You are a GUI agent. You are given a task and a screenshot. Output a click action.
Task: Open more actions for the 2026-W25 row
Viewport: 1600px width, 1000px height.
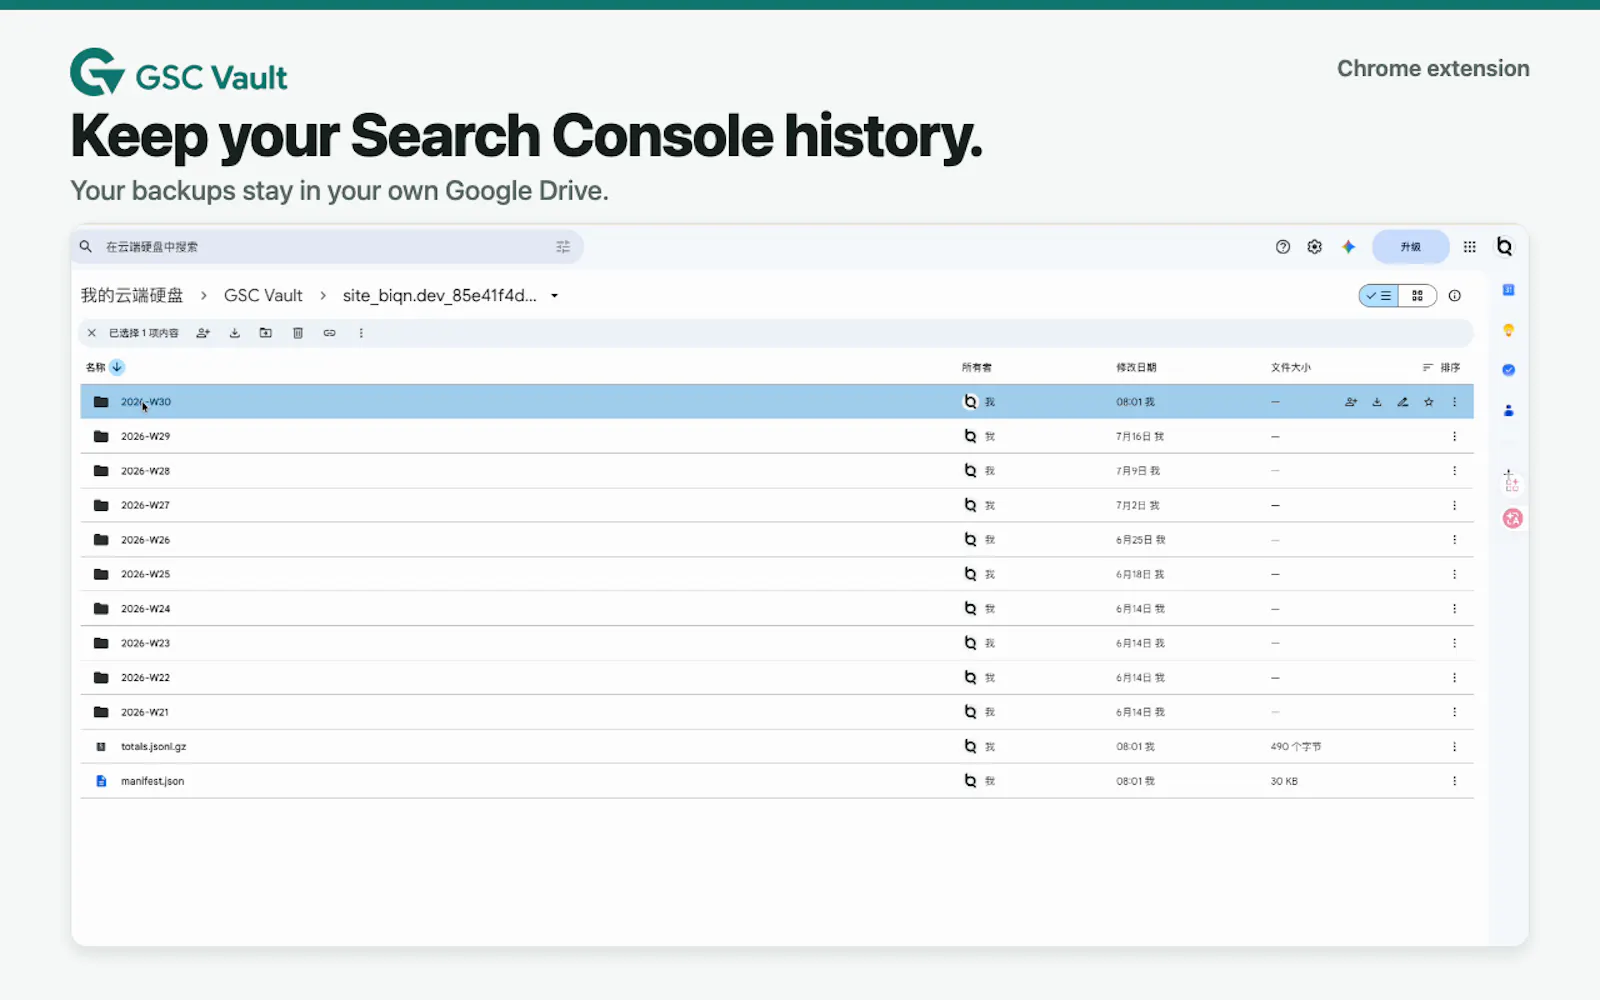(1455, 574)
